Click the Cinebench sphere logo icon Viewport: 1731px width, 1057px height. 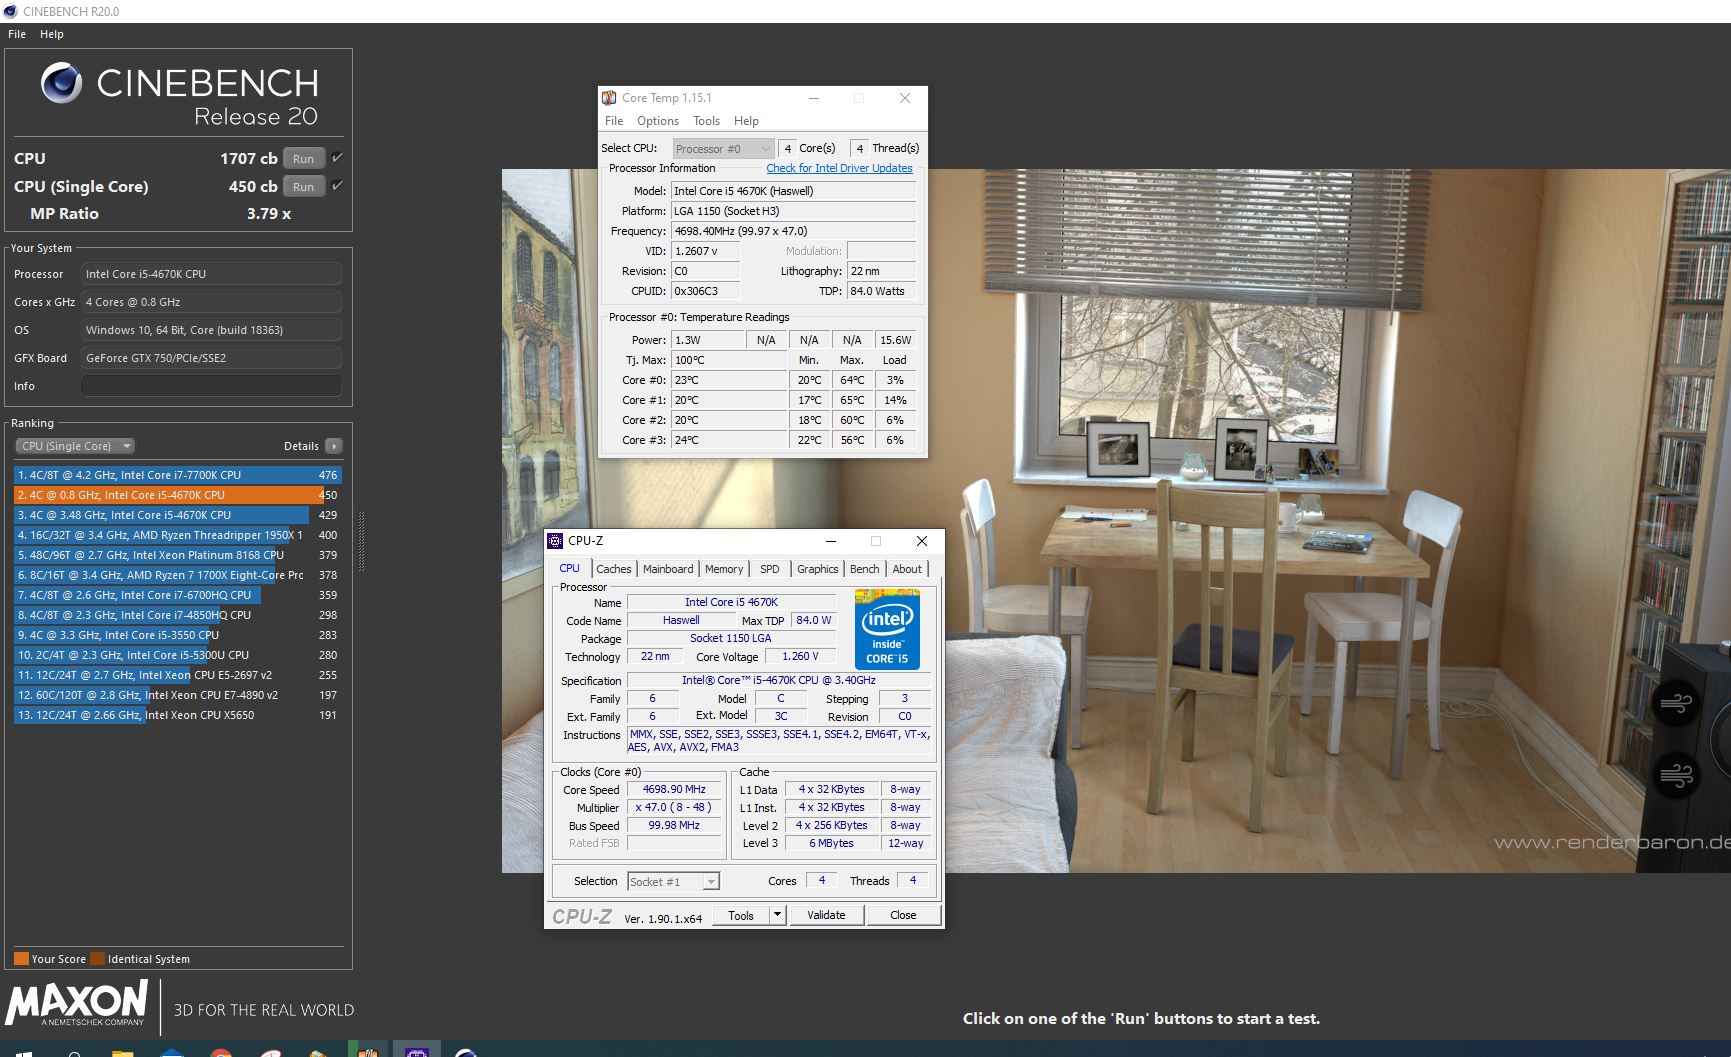coord(61,83)
